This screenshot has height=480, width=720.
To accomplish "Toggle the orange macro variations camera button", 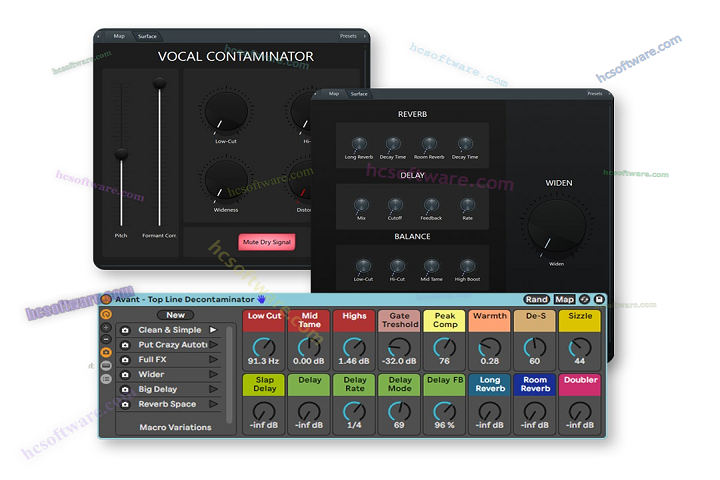I will 106,353.
